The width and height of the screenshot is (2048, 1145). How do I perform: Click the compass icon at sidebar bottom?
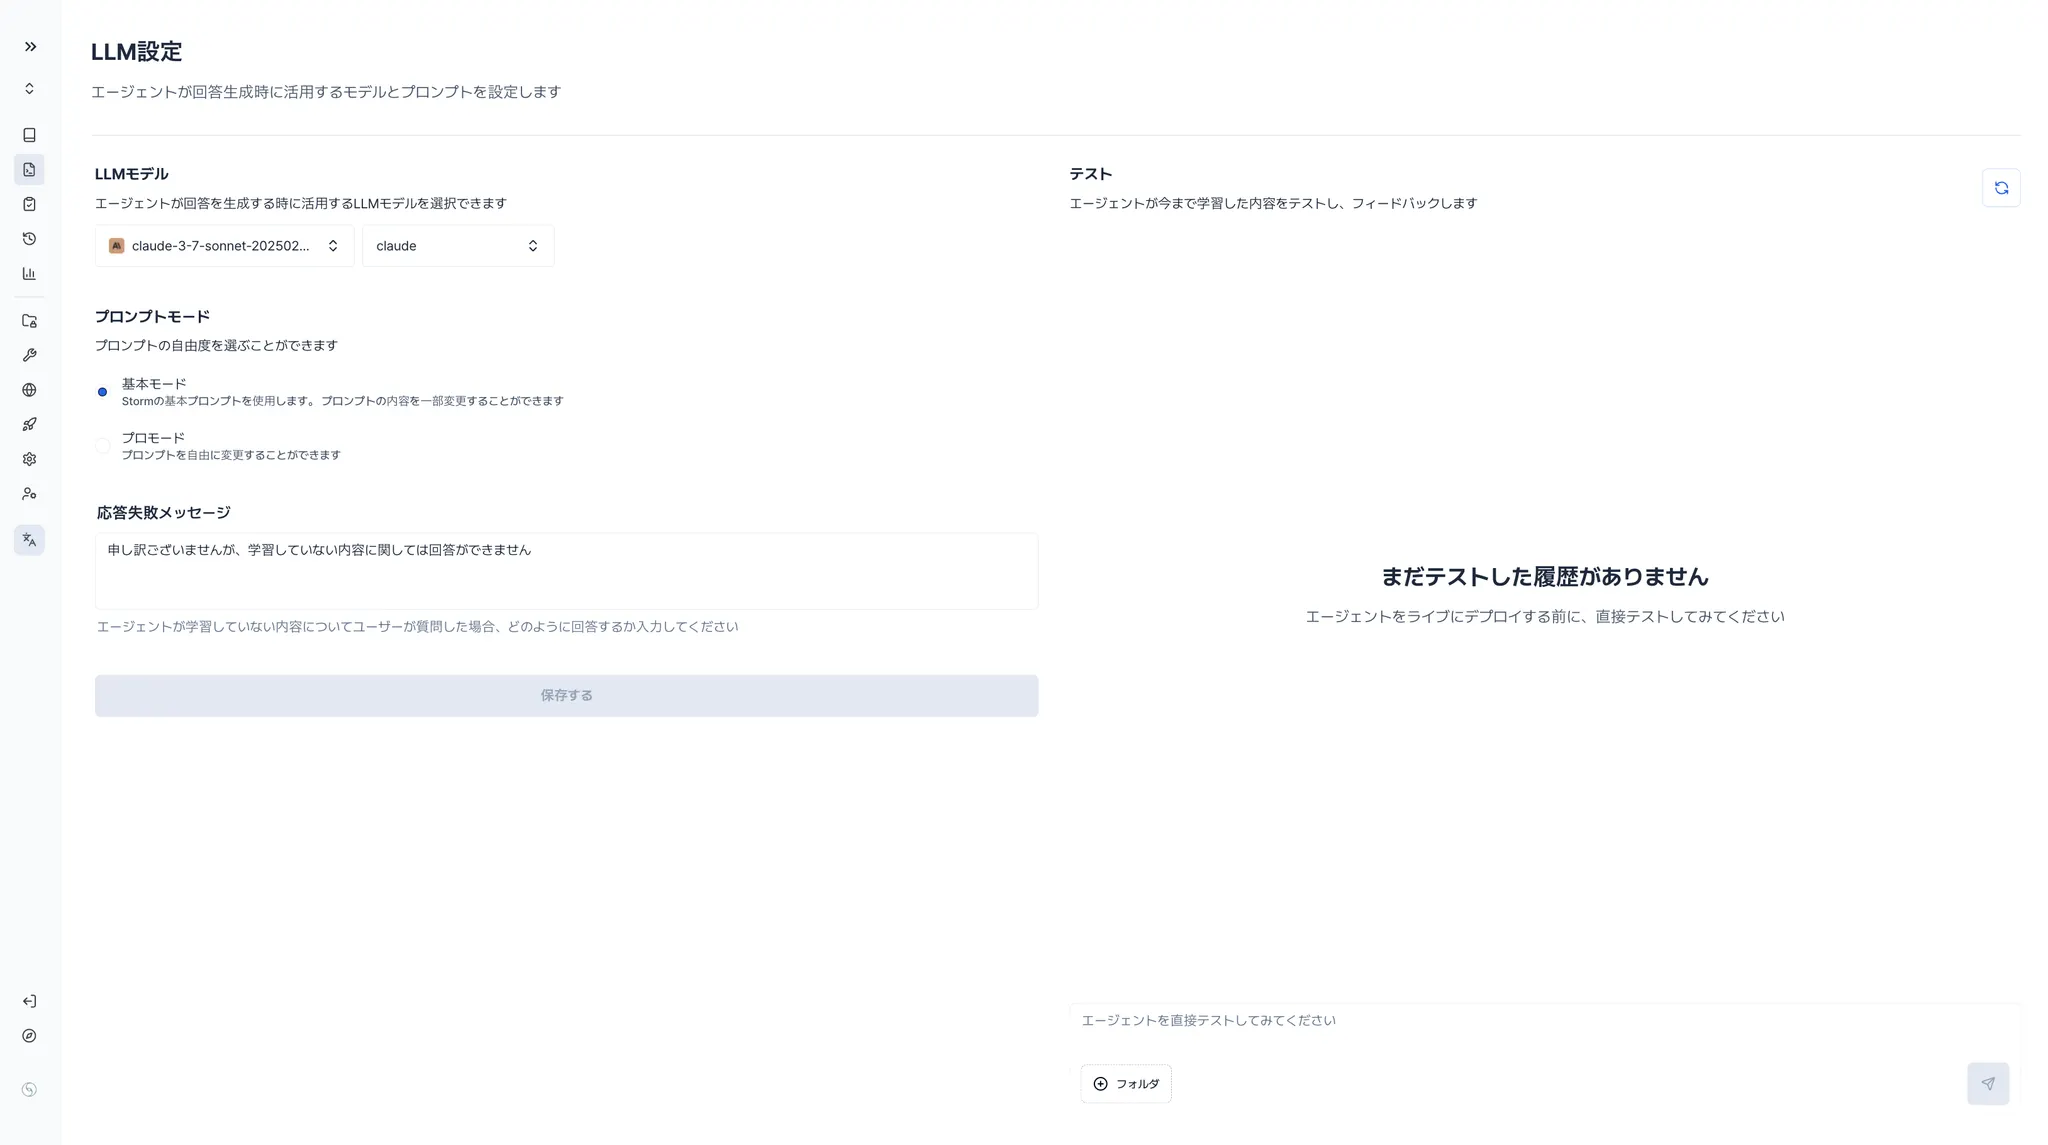29,1036
